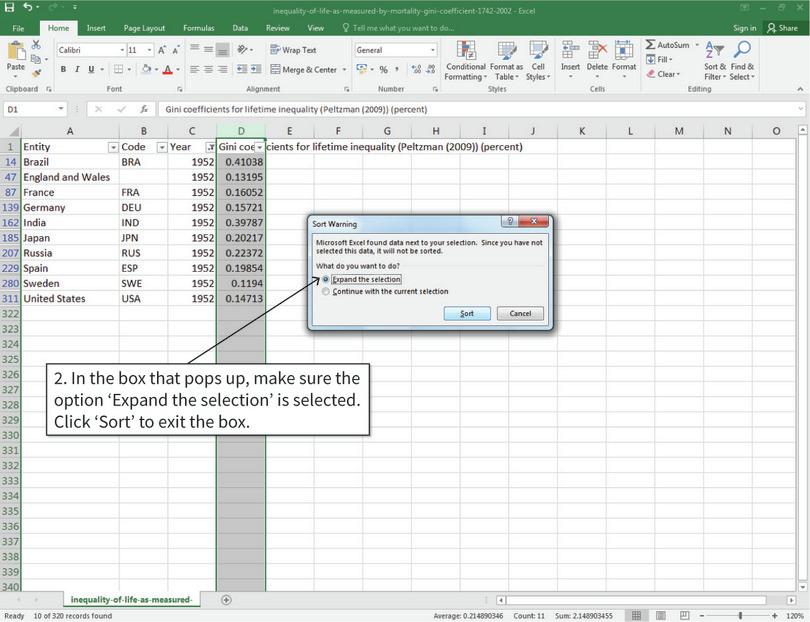Toggle bold formatting in the Font group
The height and width of the screenshot is (622, 810).
(62, 69)
